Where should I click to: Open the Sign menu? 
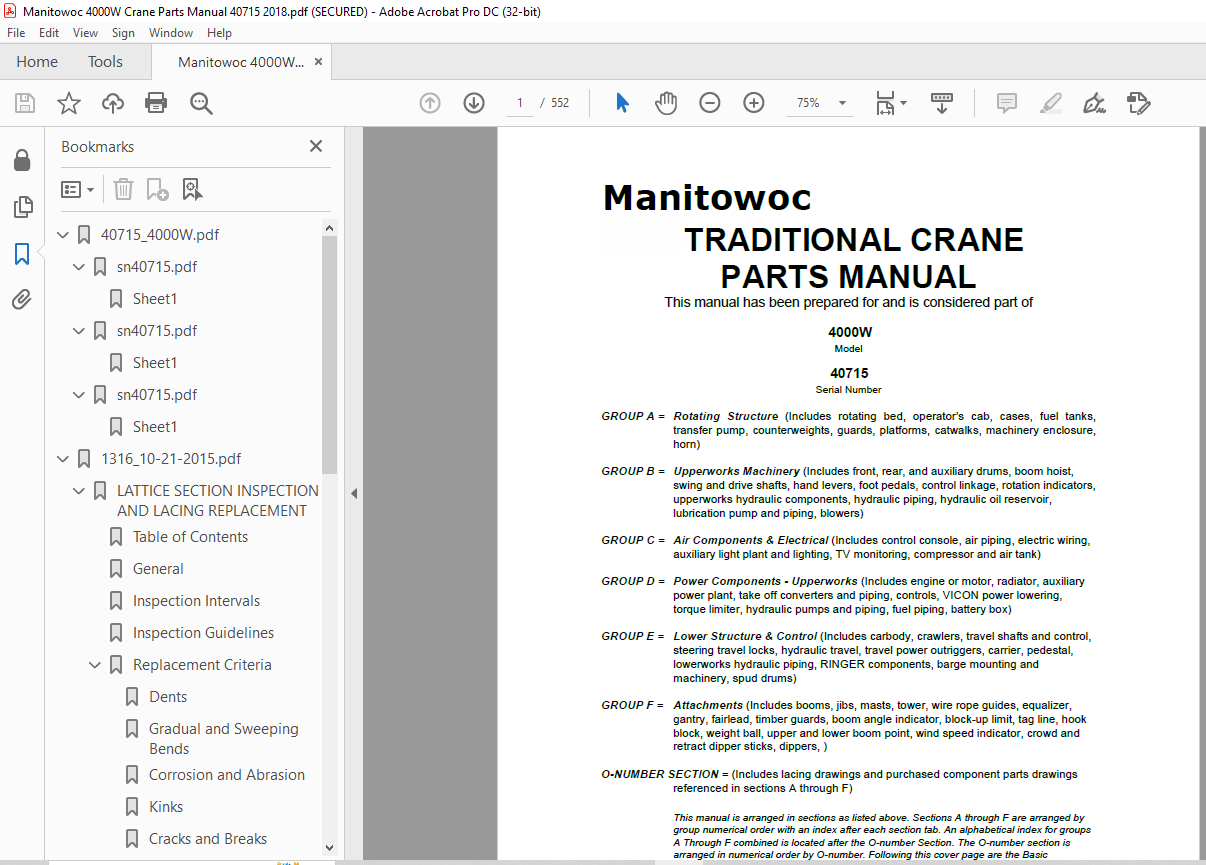pos(123,33)
